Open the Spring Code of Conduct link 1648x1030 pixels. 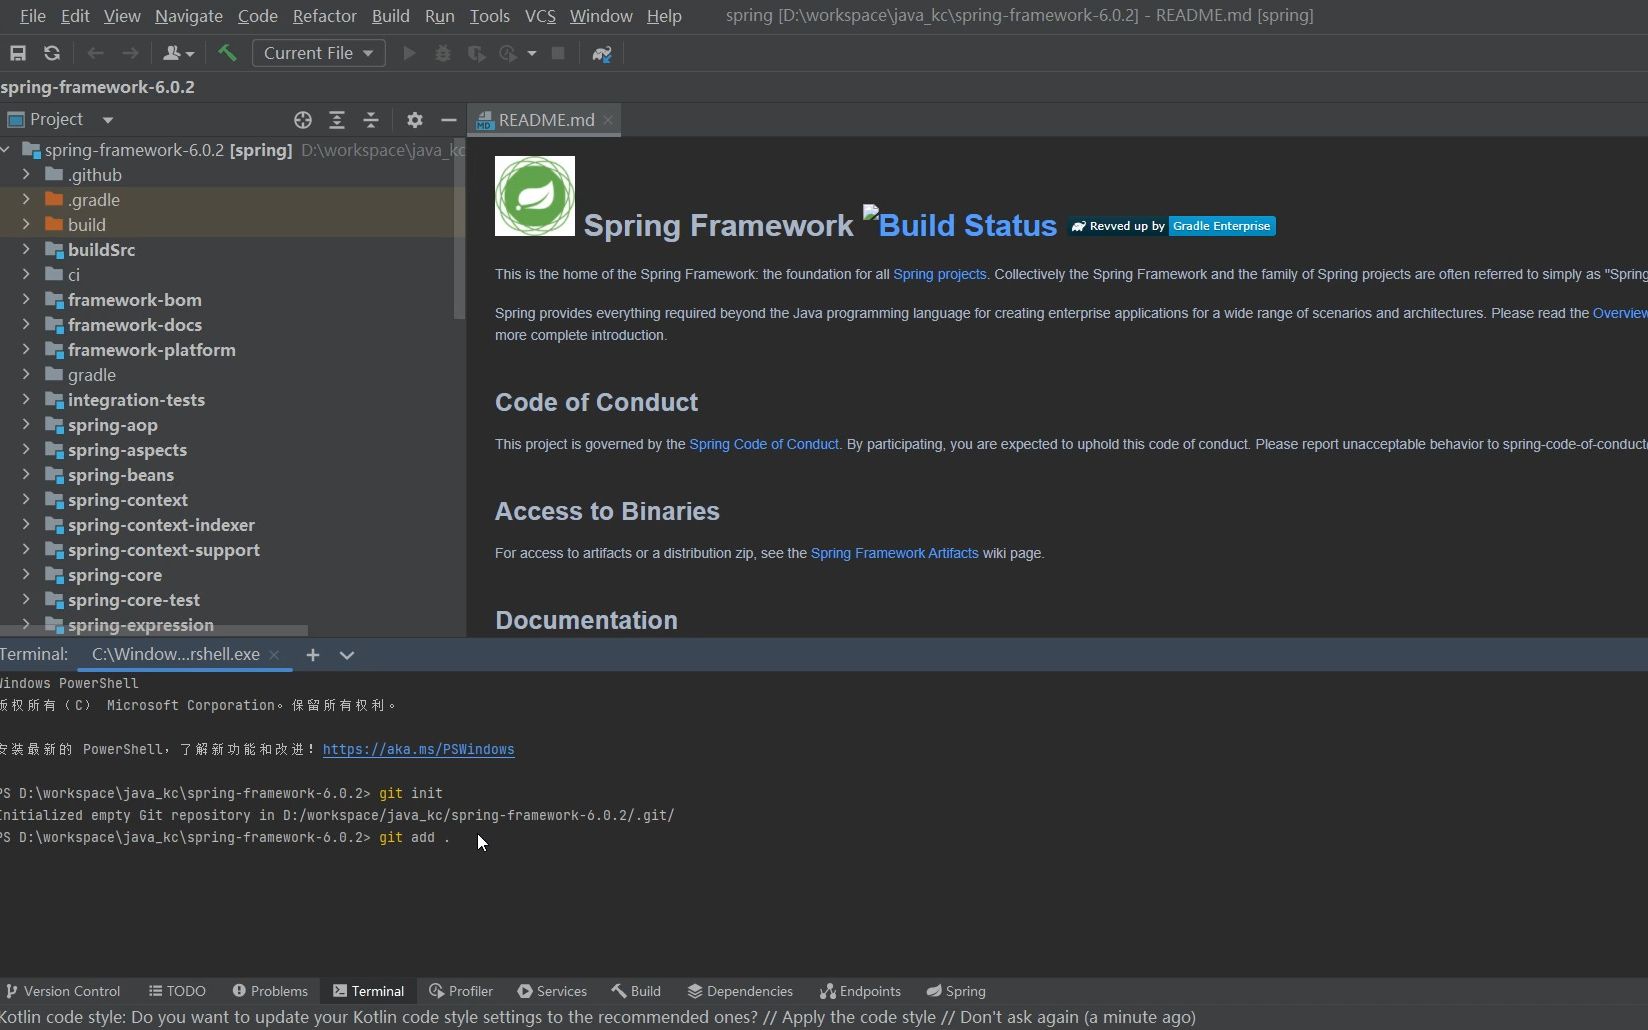point(764,444)
